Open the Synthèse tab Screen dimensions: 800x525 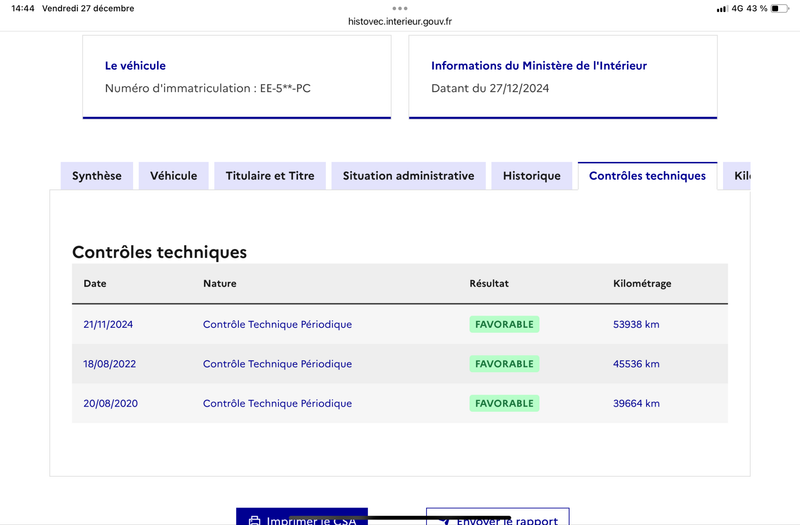(97, 176)
